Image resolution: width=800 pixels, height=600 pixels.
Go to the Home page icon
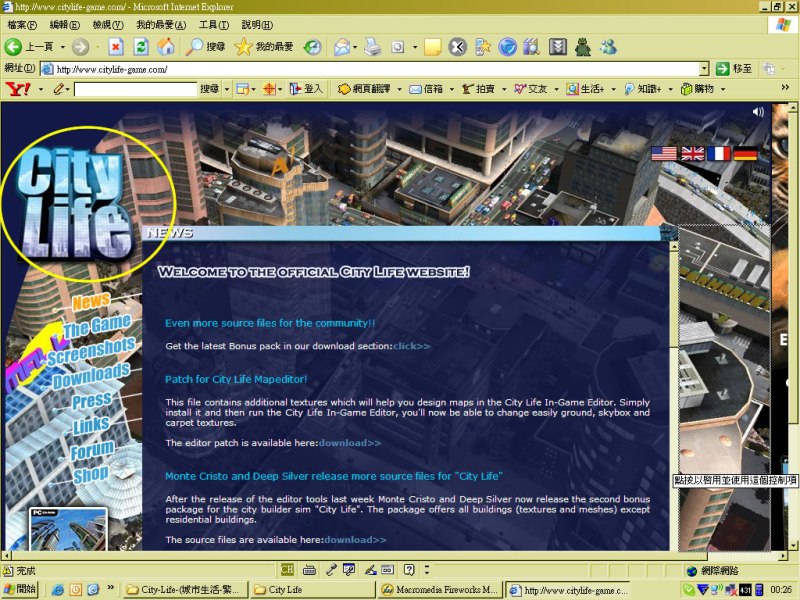pyautogui.click(x=165, y=47)
